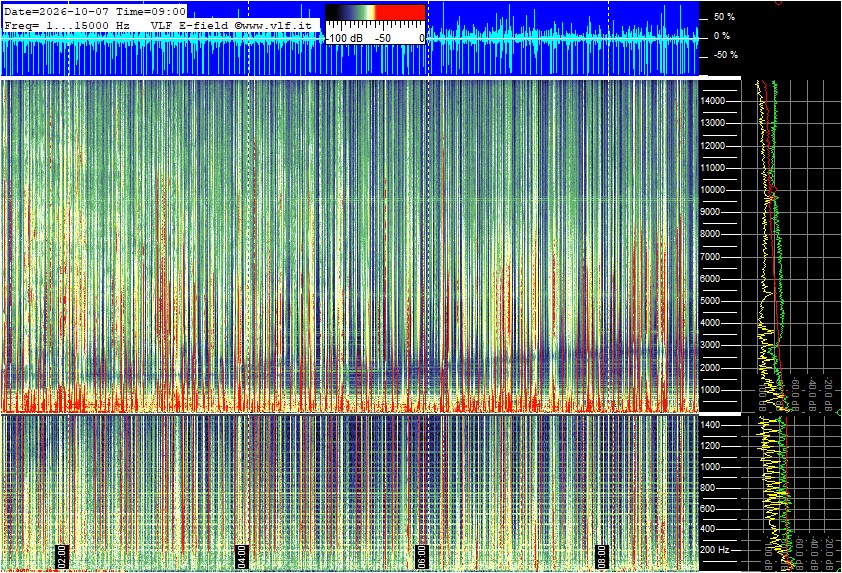This screenshot has width=842, height=573.
Task: Click the 800 label on lower spectrogram axis
Action: point(708,488)
